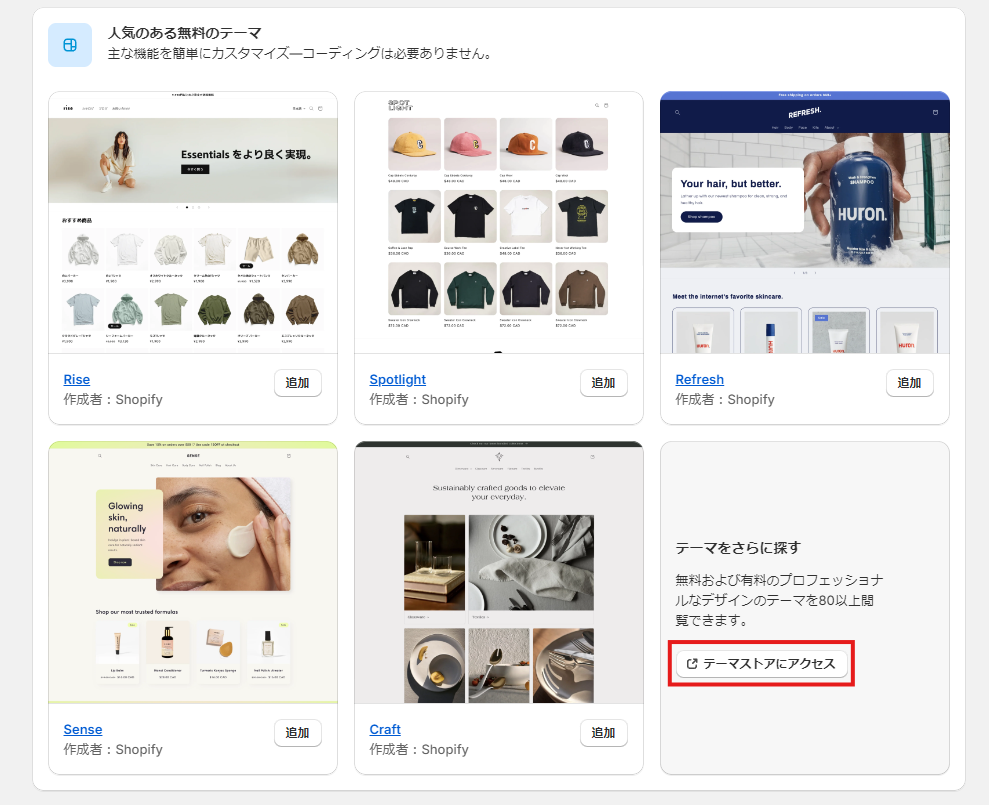Click the Sense theme preview thumbnail

192,571
